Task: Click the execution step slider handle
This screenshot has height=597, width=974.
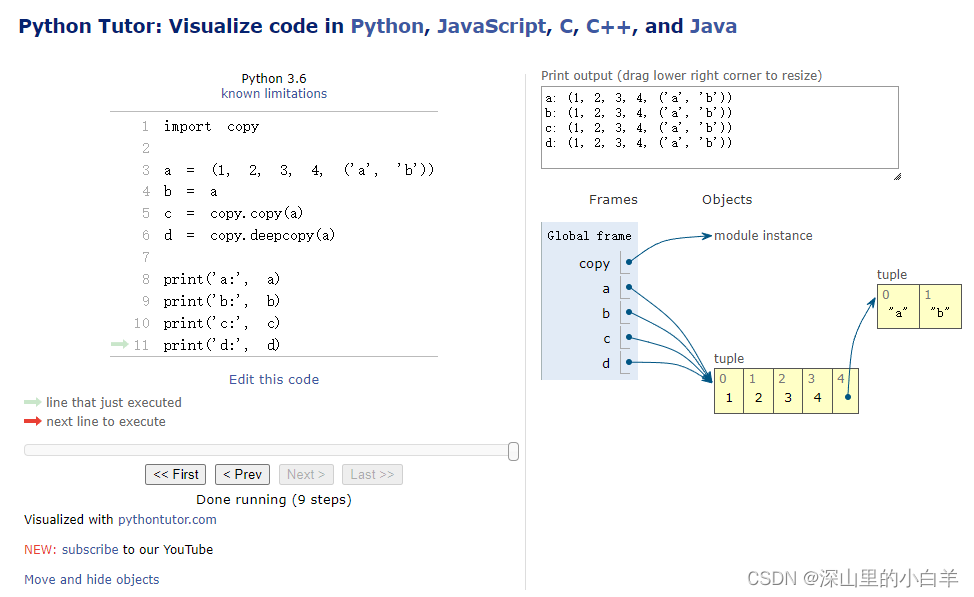Action: pos(513,452)
